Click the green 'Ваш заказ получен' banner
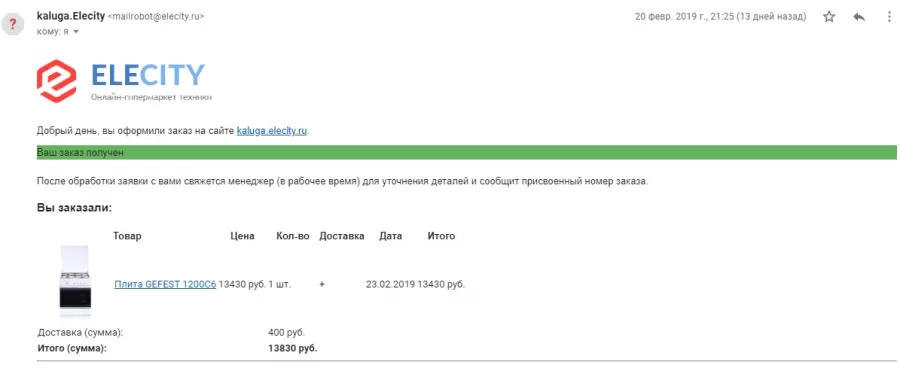The width and height of the screenshot is (900, 374). coord(467,153)
